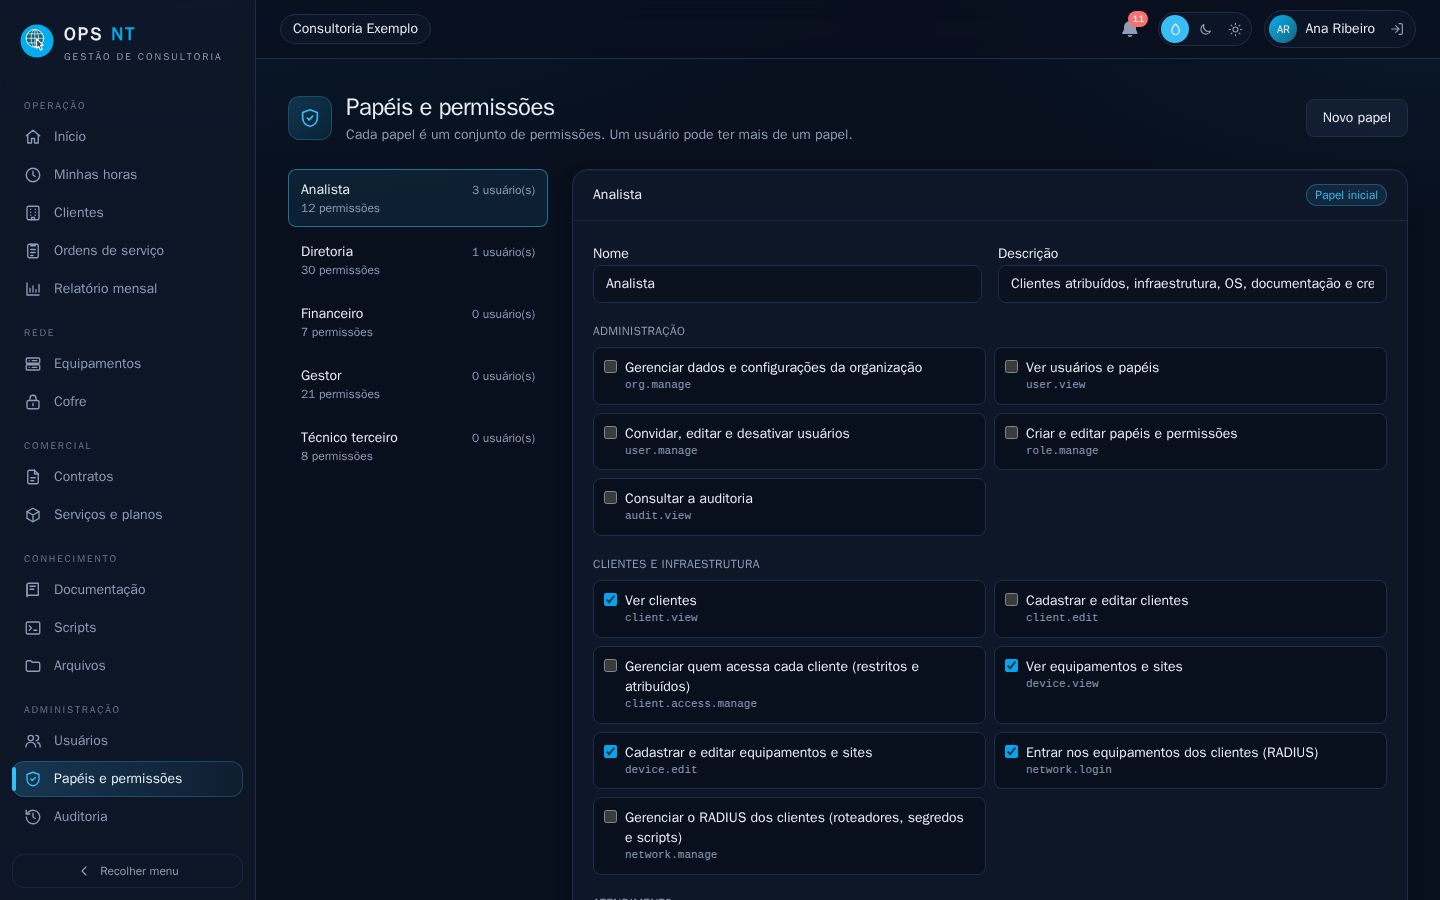
Task: Check Ver usuários e papéis permission
Action: click(1011, 367)
